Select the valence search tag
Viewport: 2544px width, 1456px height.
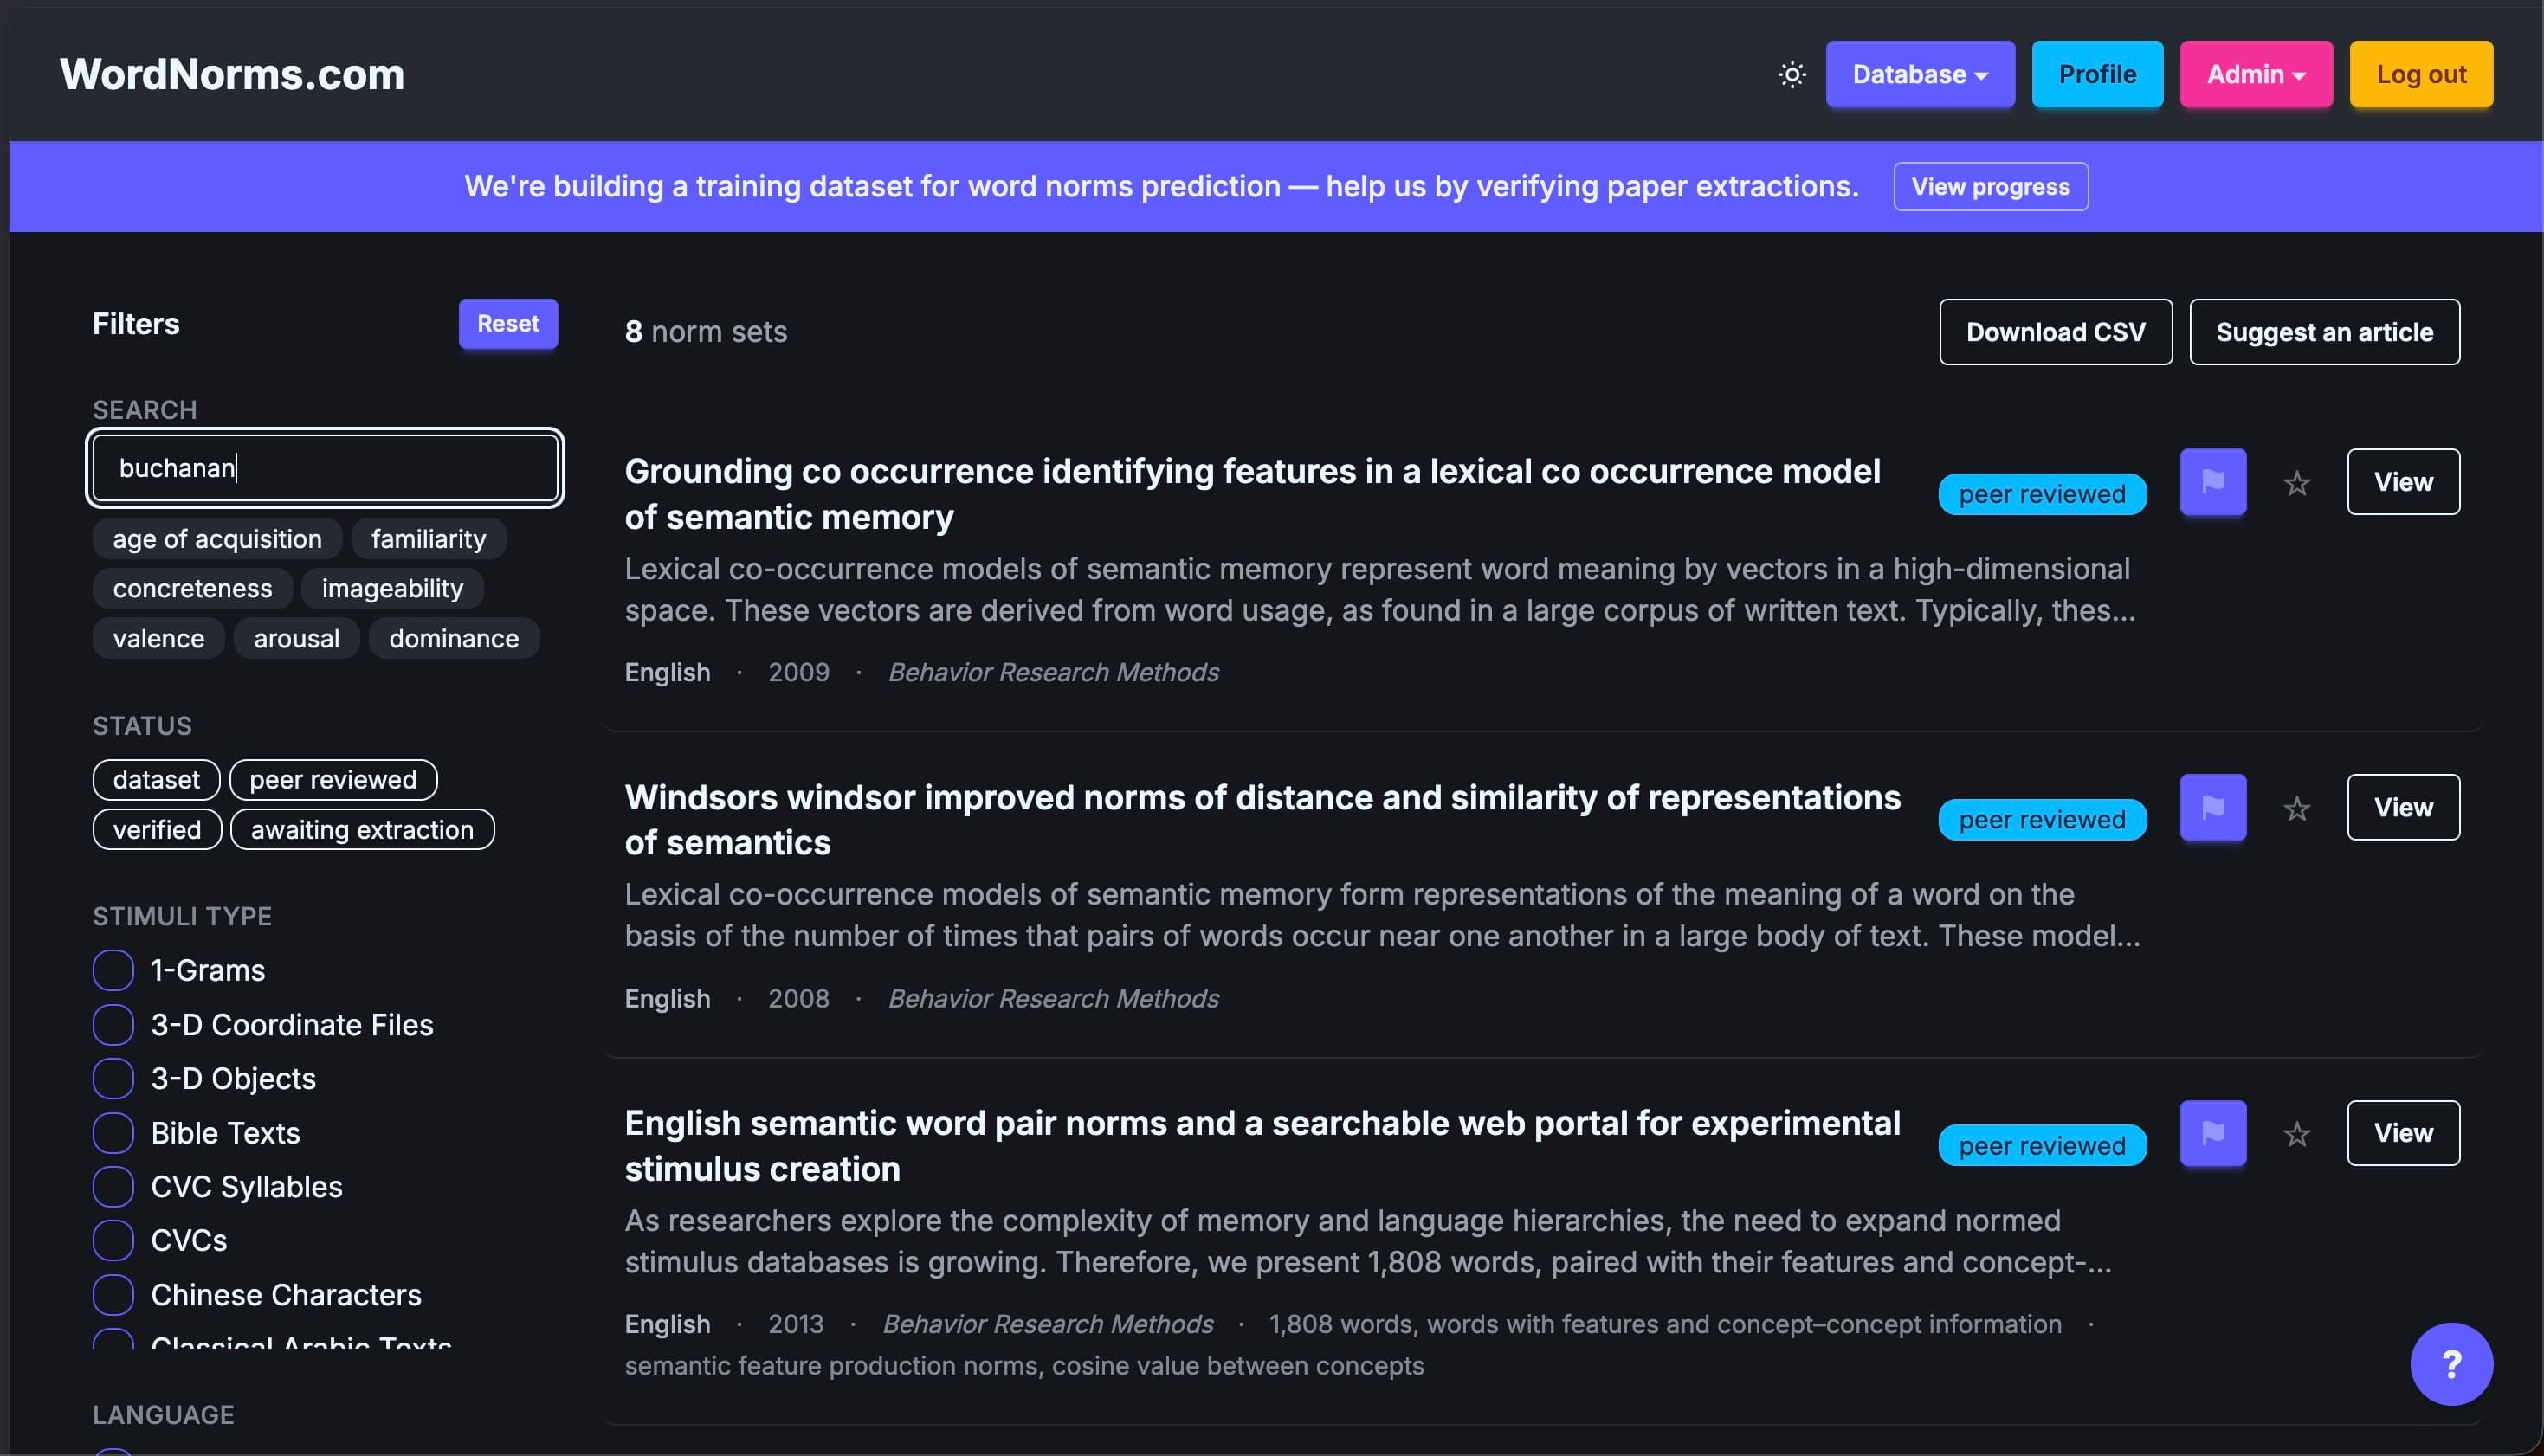158,638
